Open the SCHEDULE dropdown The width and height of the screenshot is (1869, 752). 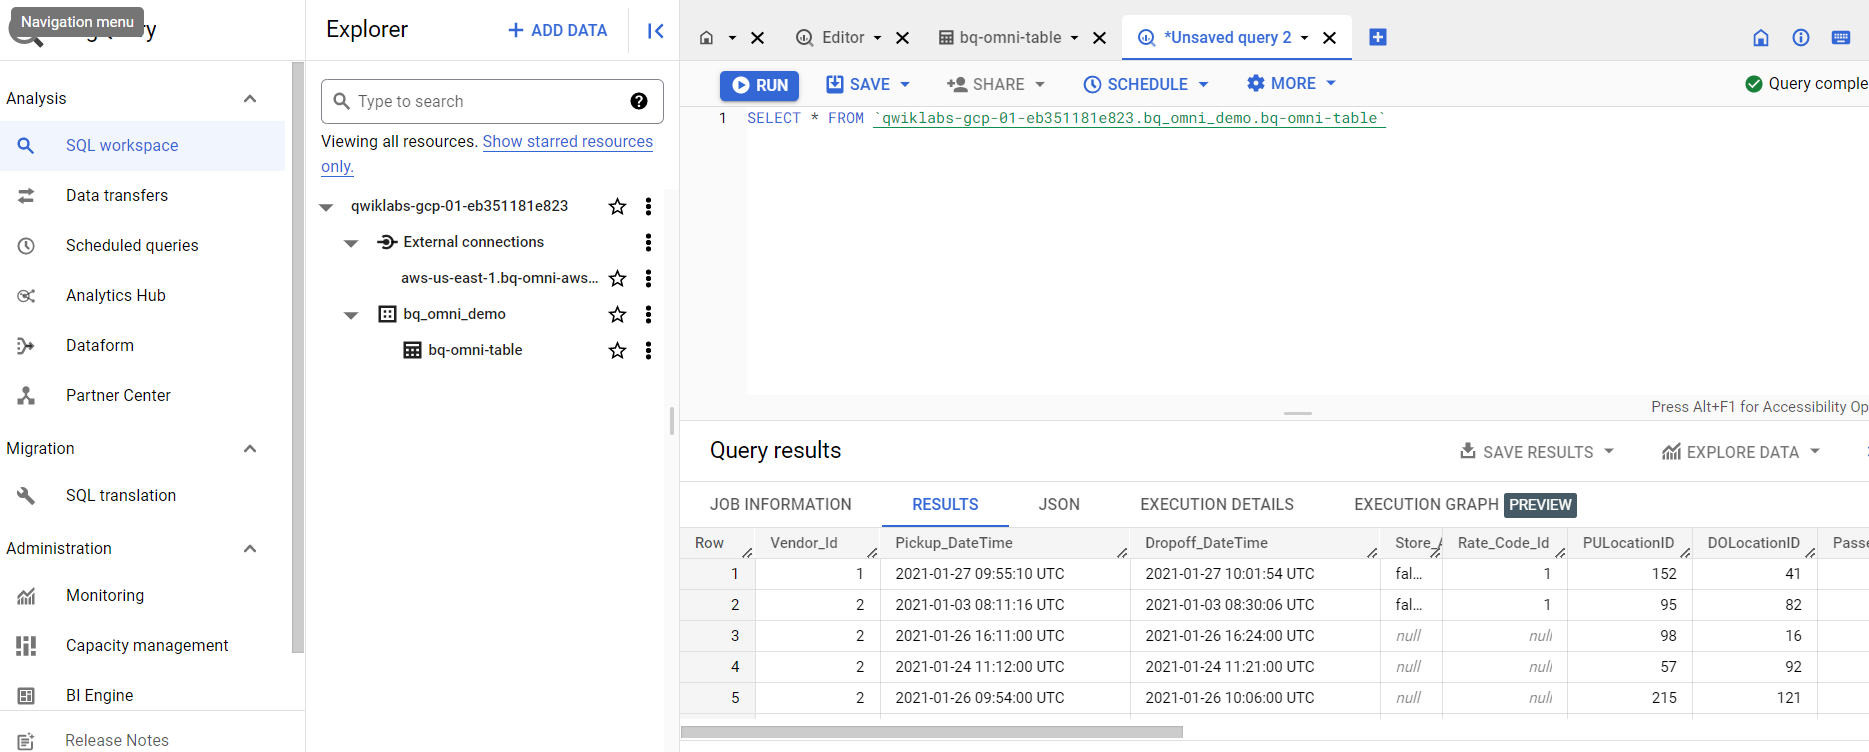coord(1146,85)
